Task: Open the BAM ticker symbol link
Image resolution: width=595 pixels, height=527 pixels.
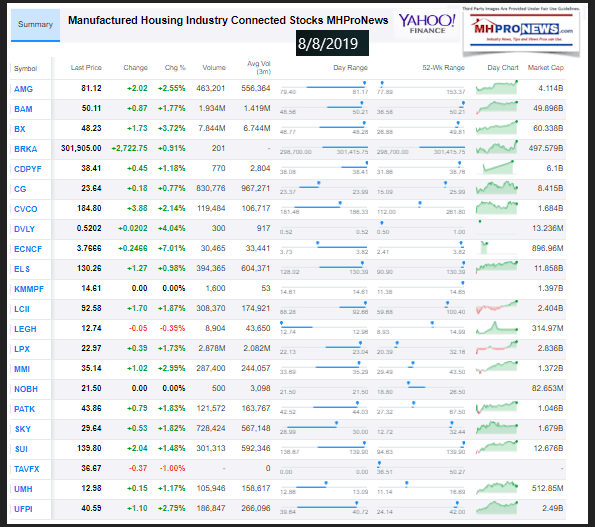Action: coord(23,109)
